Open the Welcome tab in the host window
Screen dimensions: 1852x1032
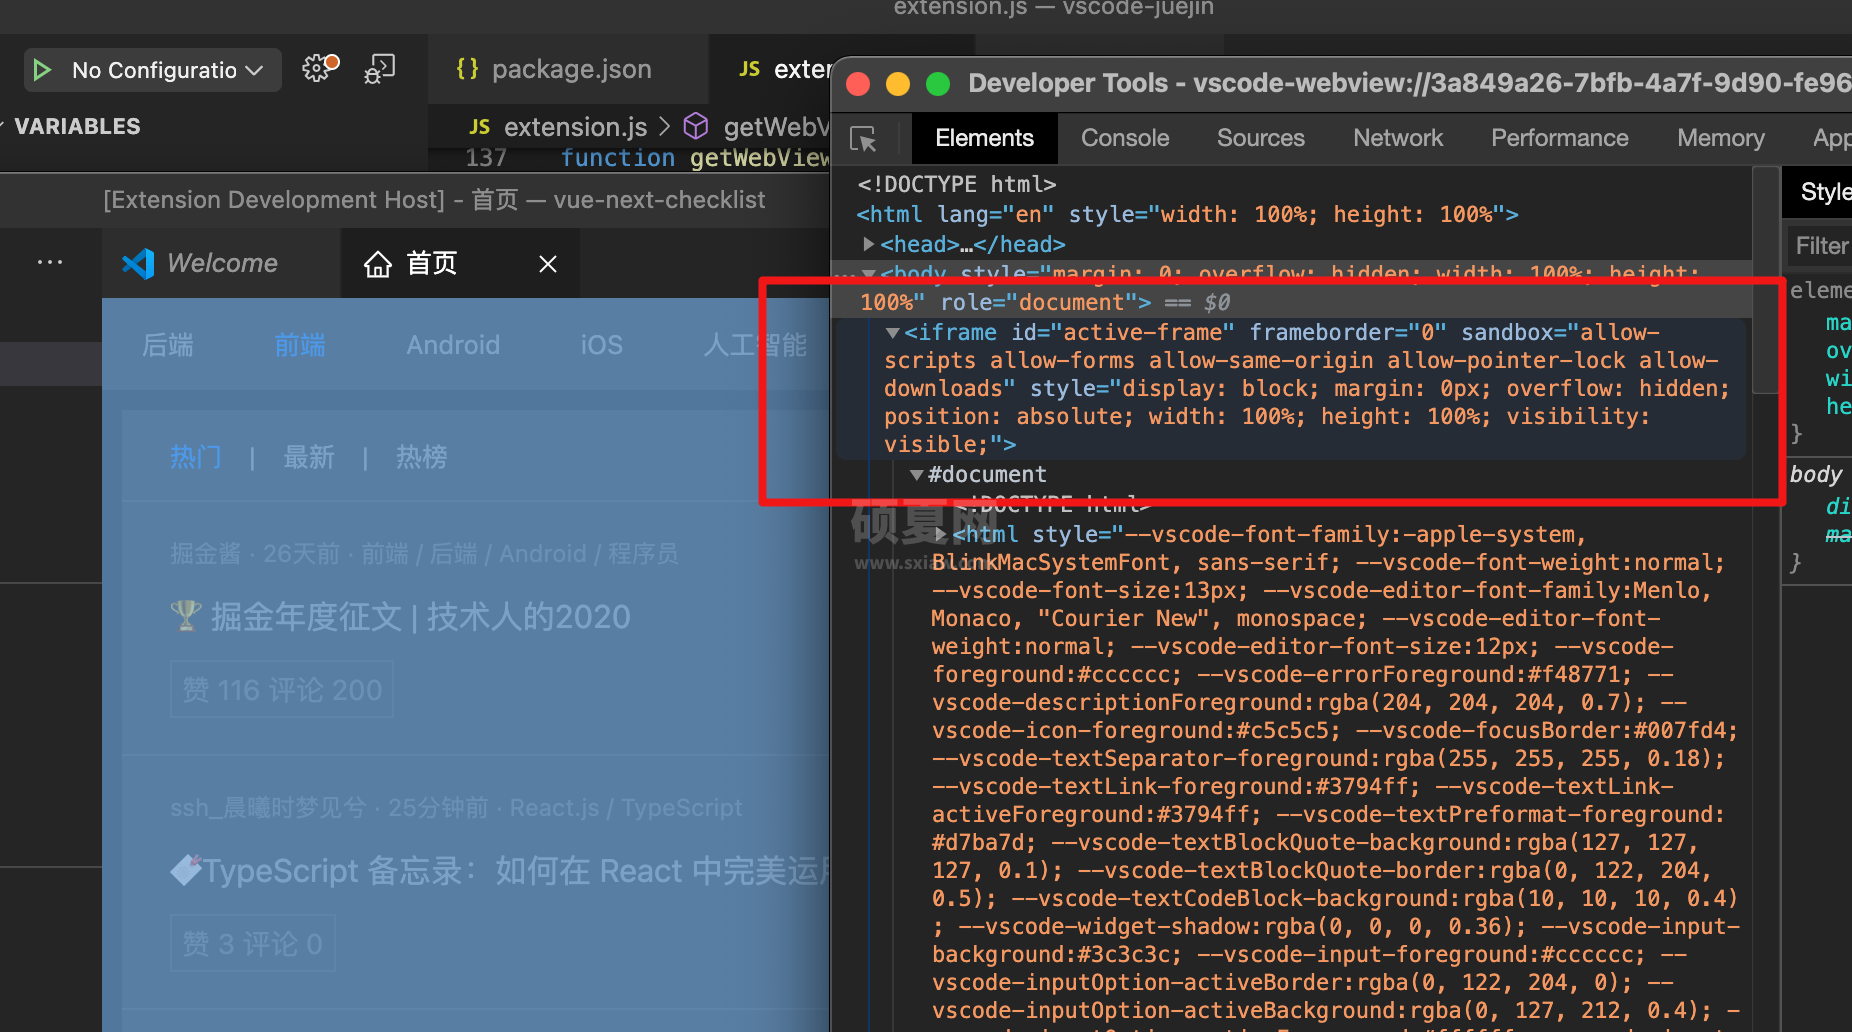pyautogui.click(x=222, y=263)
